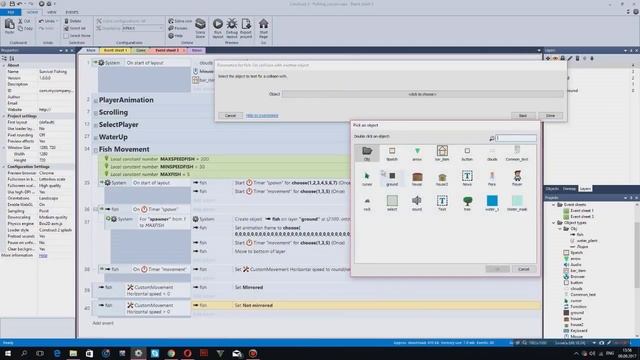This screenshot has width=640, height=360.
Task: Expand the WaterUp event group
Action: click(x=96, y=138)
